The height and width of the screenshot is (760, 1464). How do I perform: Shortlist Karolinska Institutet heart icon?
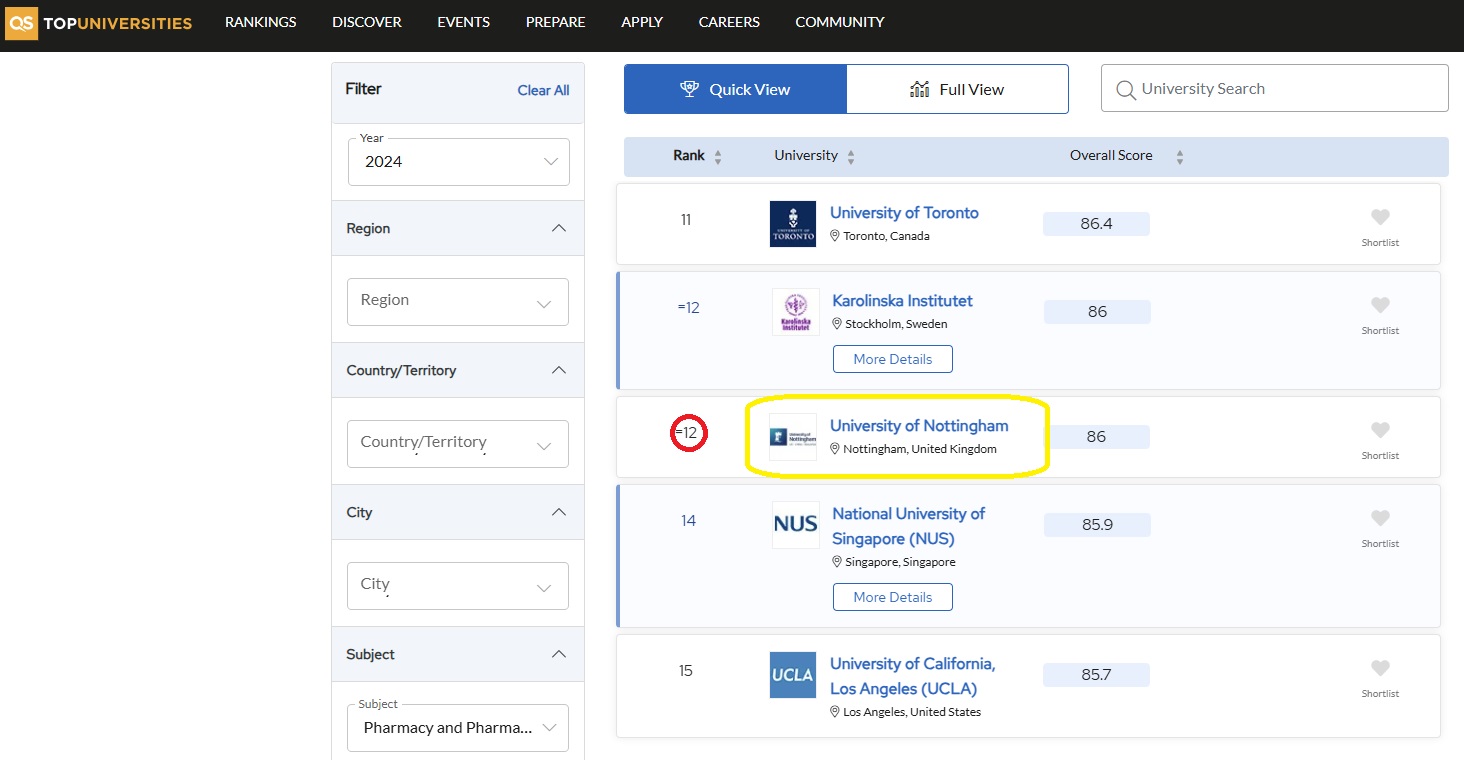pos(1380,305)
